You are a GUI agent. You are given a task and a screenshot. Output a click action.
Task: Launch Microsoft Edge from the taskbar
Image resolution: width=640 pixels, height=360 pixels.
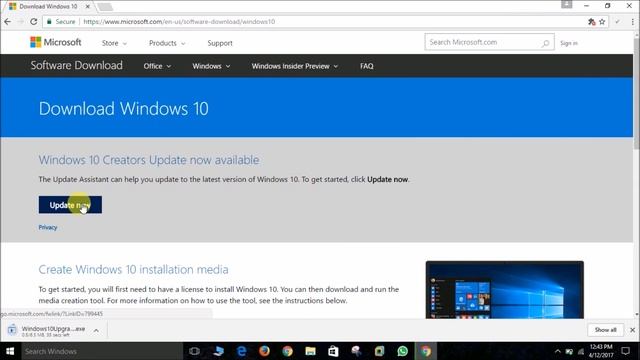(x=241, y=351)
